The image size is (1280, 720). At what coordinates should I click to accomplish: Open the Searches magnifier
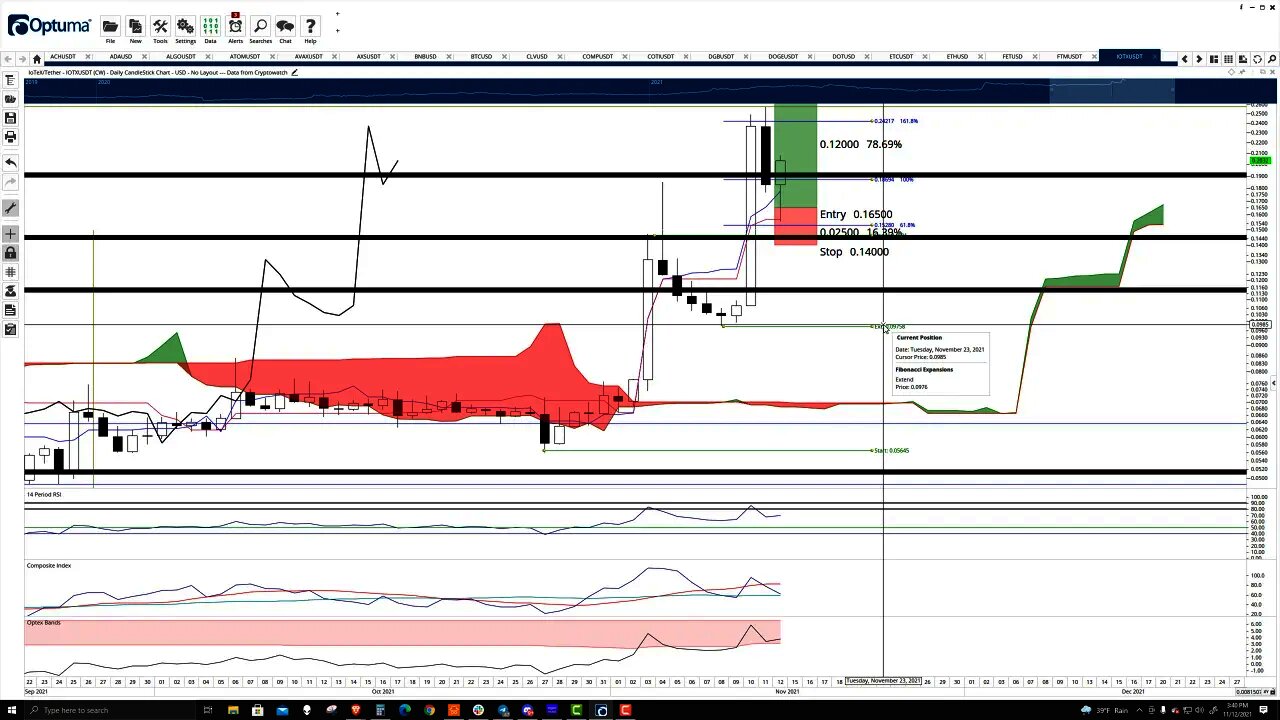260,29
